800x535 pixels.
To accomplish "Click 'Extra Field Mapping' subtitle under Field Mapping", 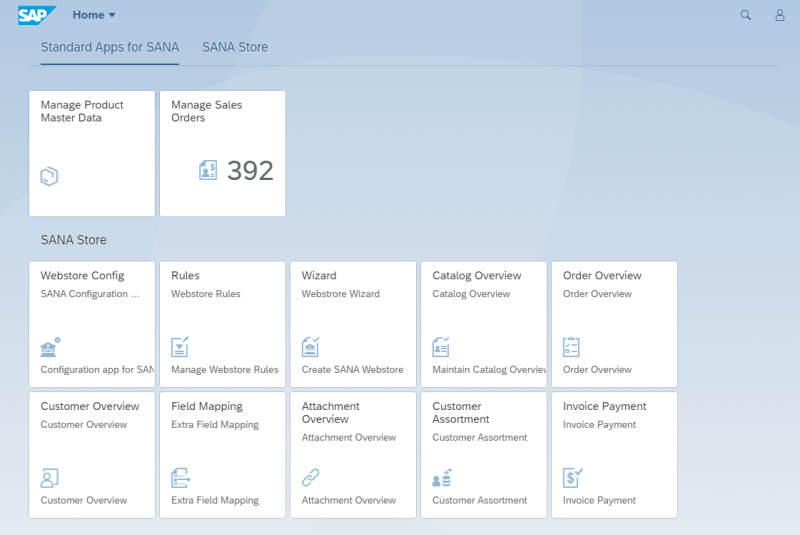I will (x=215, y=425).
